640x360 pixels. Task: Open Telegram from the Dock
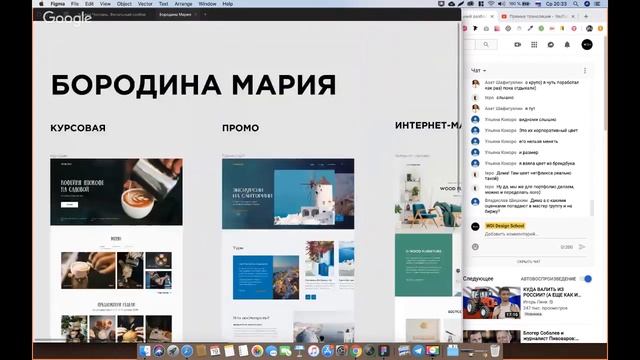[x=418, y=351]
